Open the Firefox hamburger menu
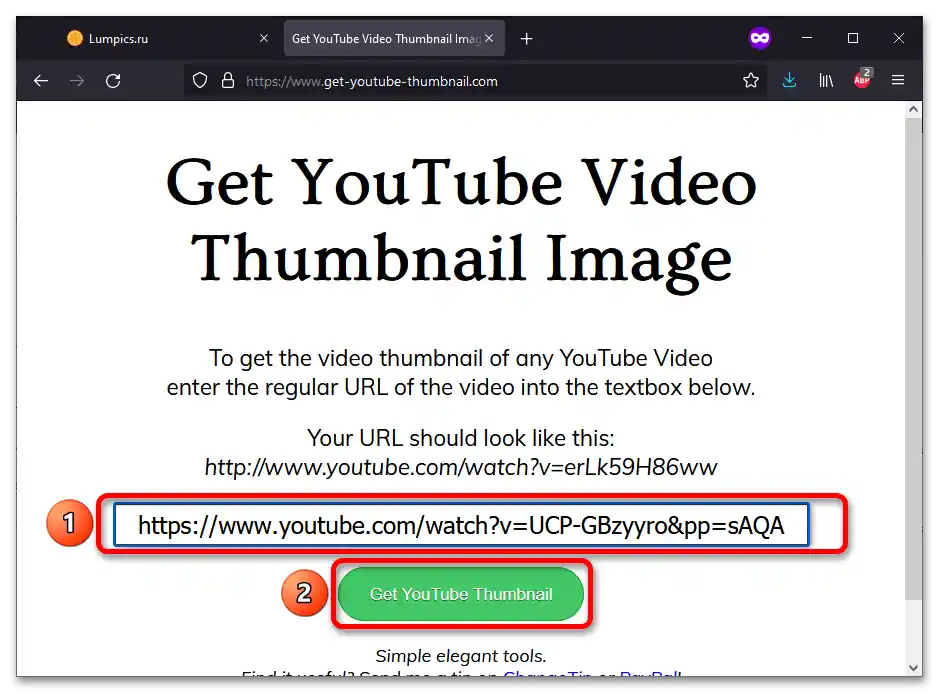 pyautogui.click(x=898, y=80)
